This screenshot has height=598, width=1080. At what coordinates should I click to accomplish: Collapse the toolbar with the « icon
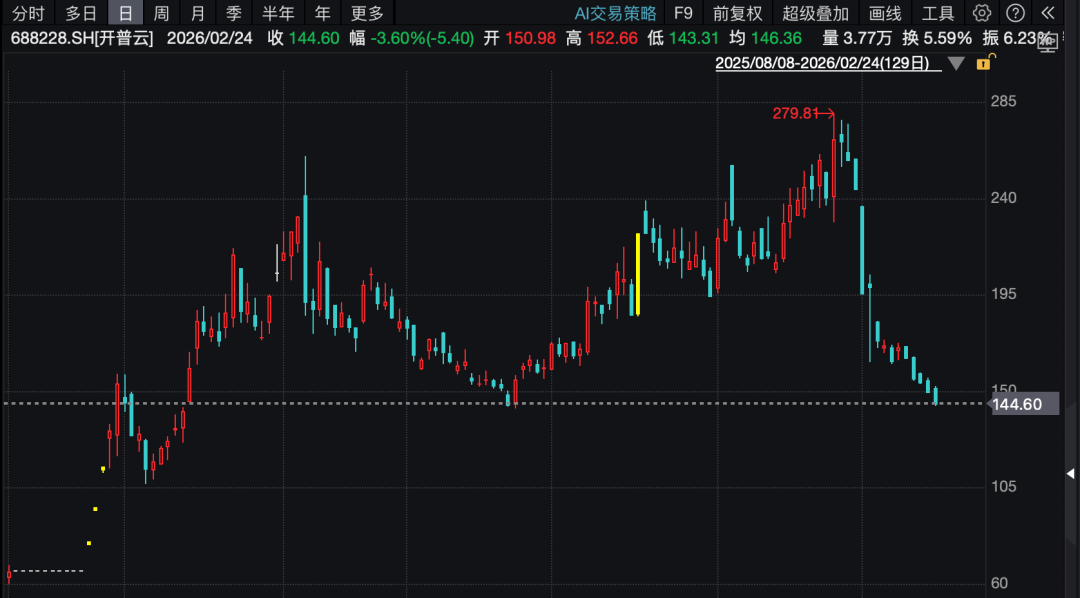1048,12
